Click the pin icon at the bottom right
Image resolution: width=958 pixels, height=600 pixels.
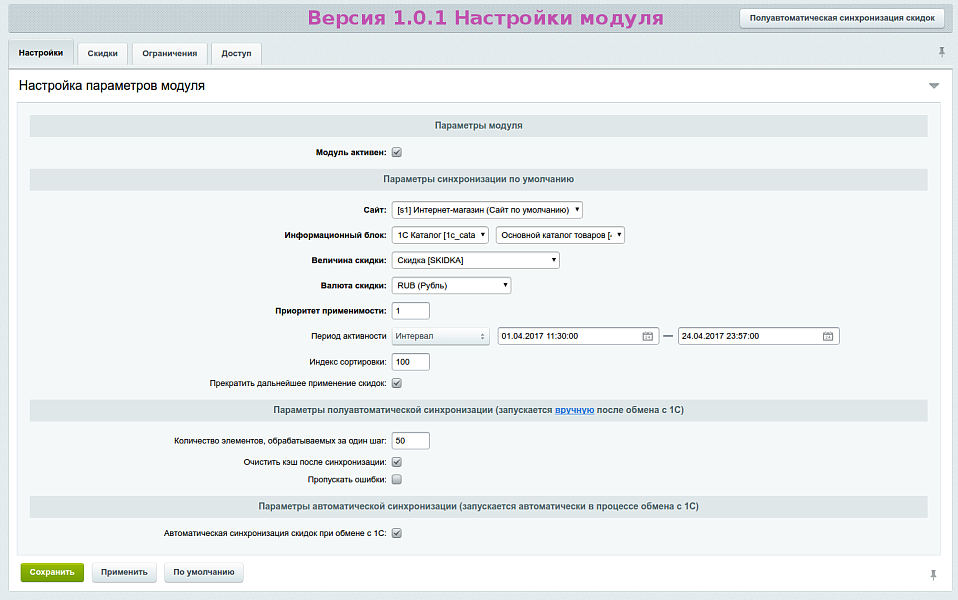click(x=933, y=574)
